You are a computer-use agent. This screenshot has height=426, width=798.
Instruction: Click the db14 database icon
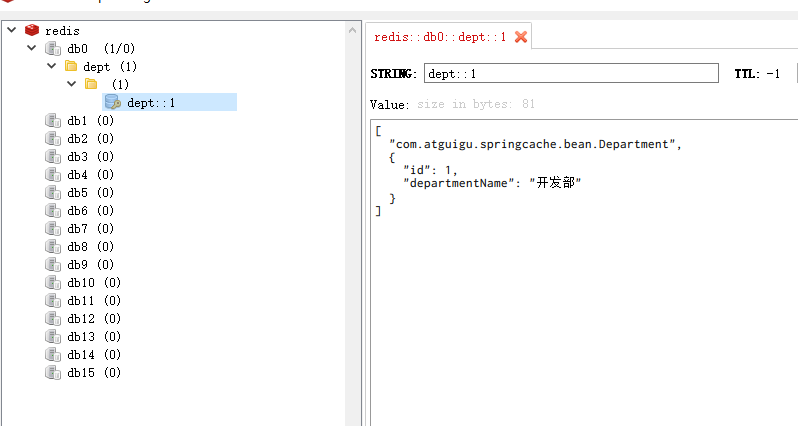[x=53, y=354]
